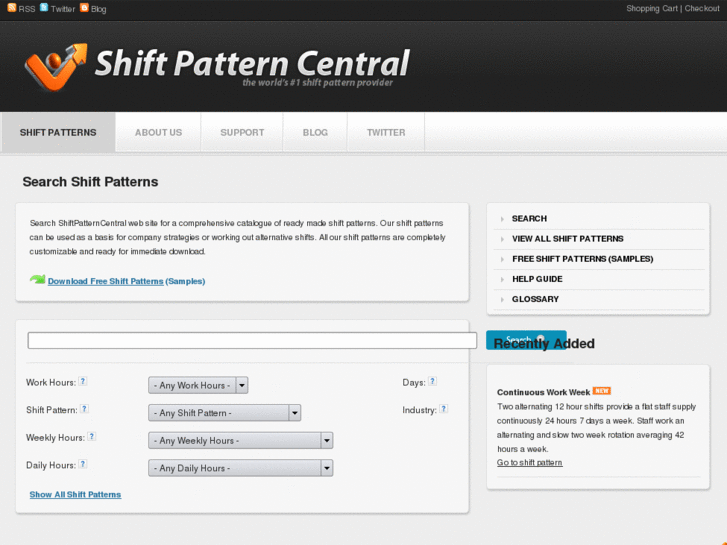The width and height of the screenshot is (727, 545).
Task: Open the Any Work Hours dropdown
Action: tap(198, 385)
